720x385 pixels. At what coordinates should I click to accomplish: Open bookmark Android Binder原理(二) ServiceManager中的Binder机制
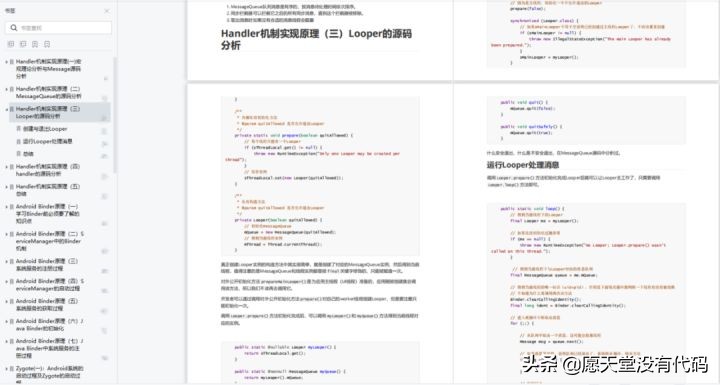tap(50, 241)
